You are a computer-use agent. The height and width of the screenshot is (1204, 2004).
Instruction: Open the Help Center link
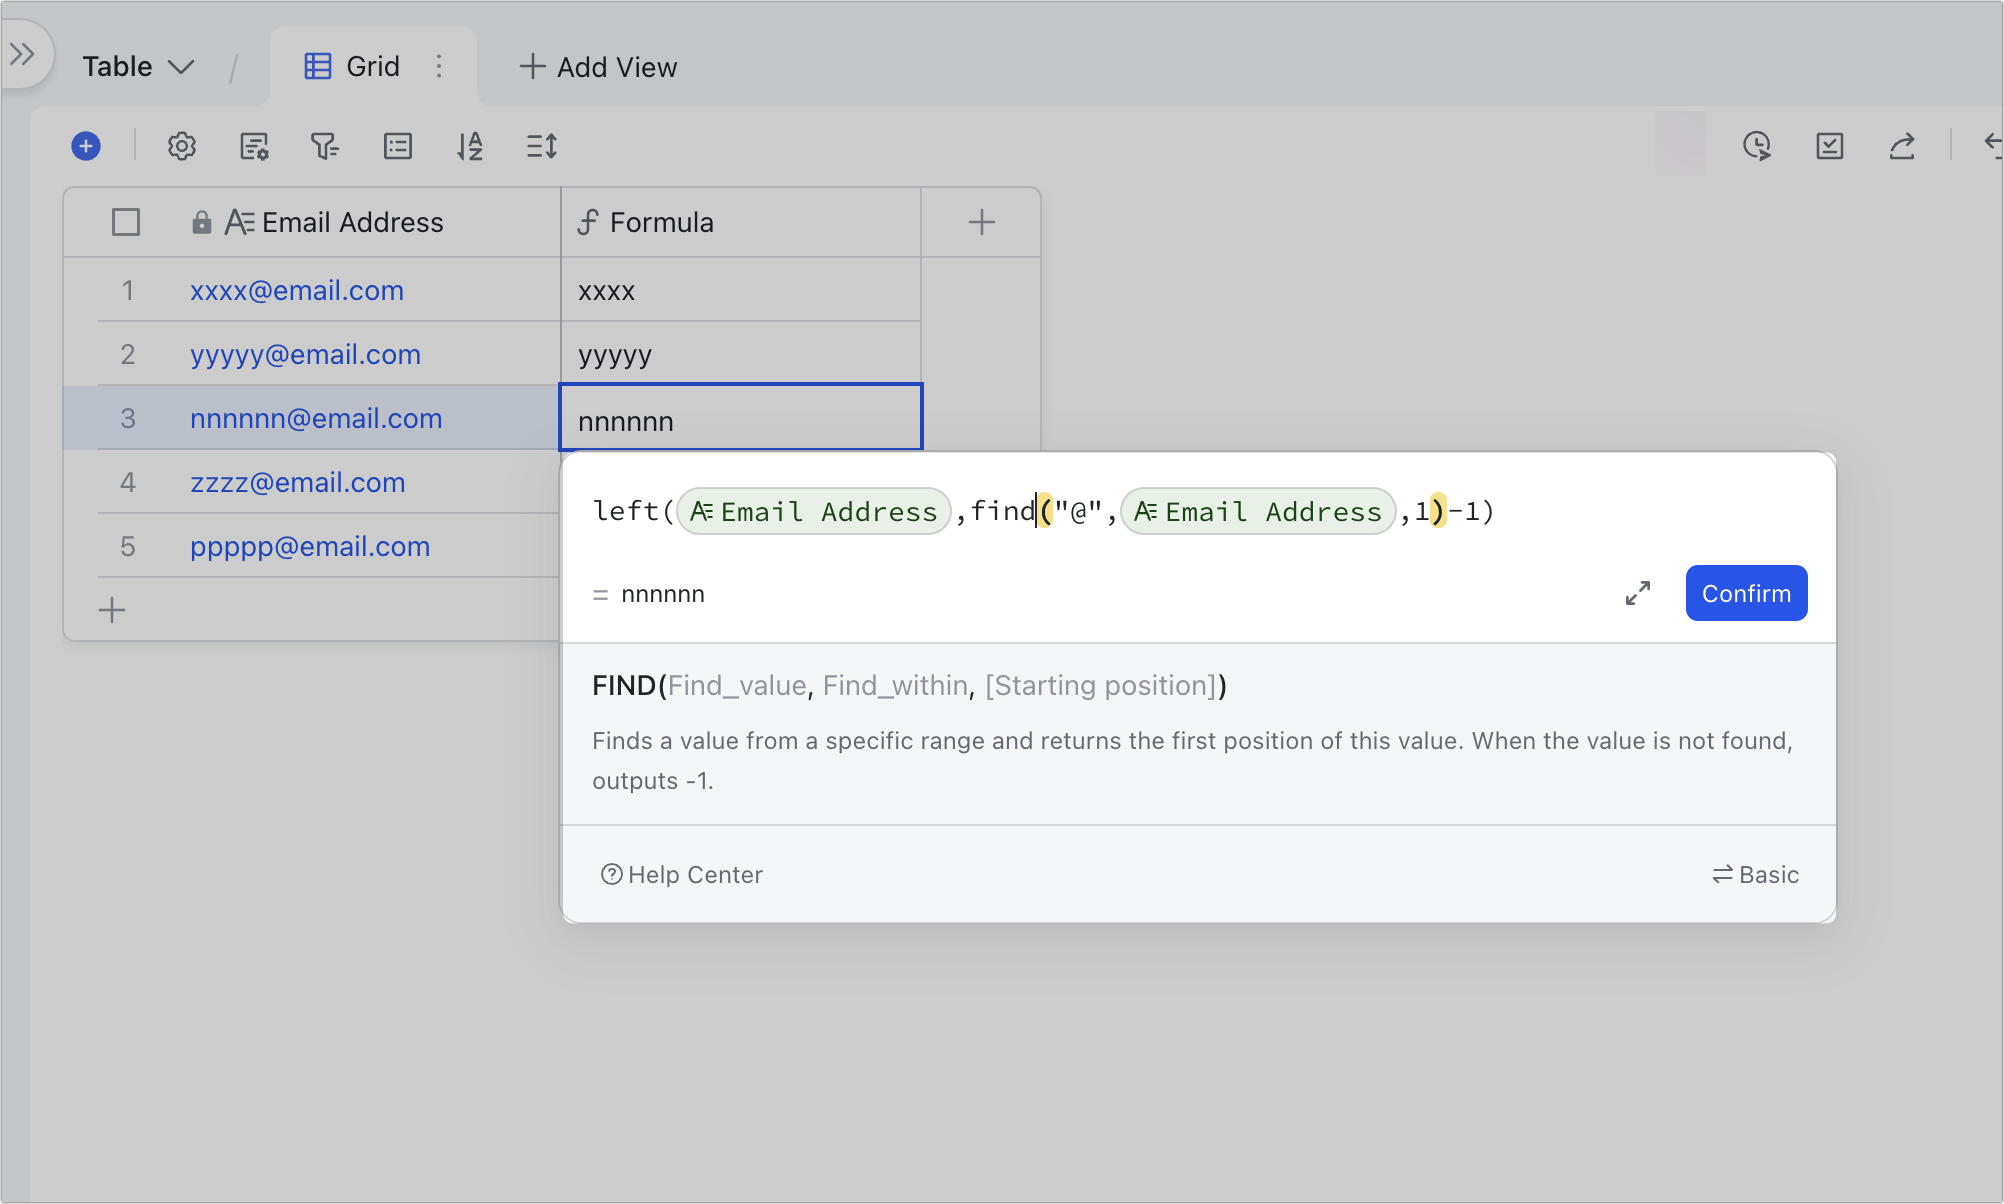(681, 875)
